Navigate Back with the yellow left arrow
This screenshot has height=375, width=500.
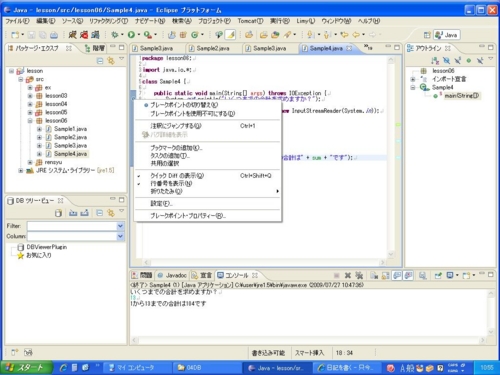[356, 35]
